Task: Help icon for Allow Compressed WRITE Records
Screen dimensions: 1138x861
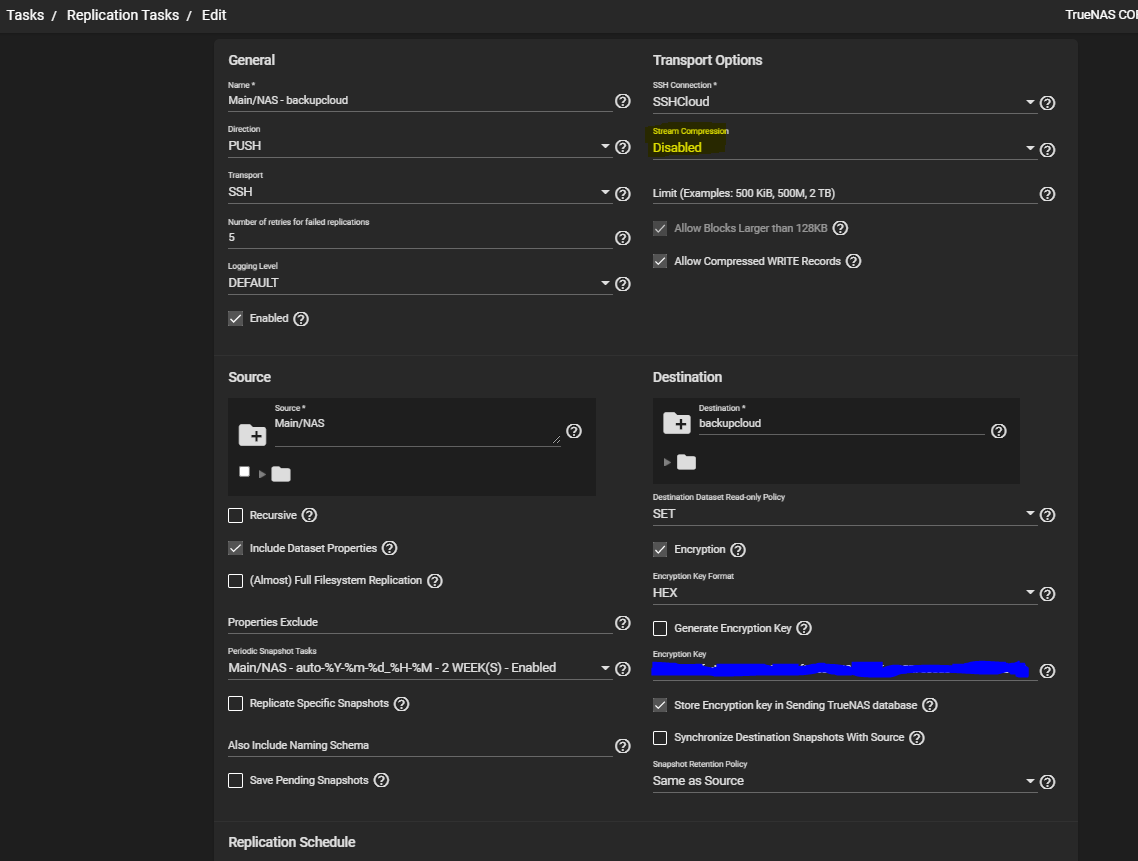Action: pyautogui.click(x=854, y=261)
